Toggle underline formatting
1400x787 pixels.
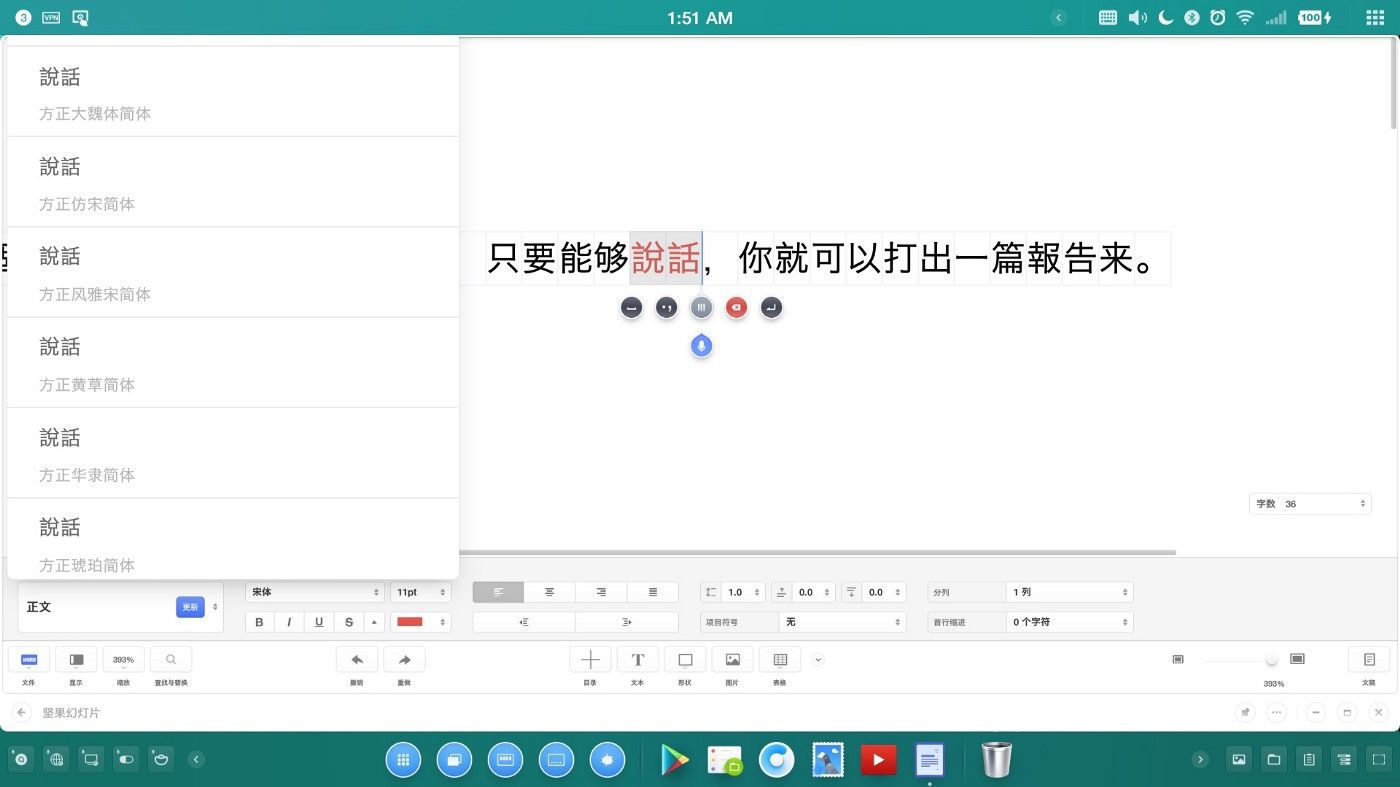tap(319, 622)
